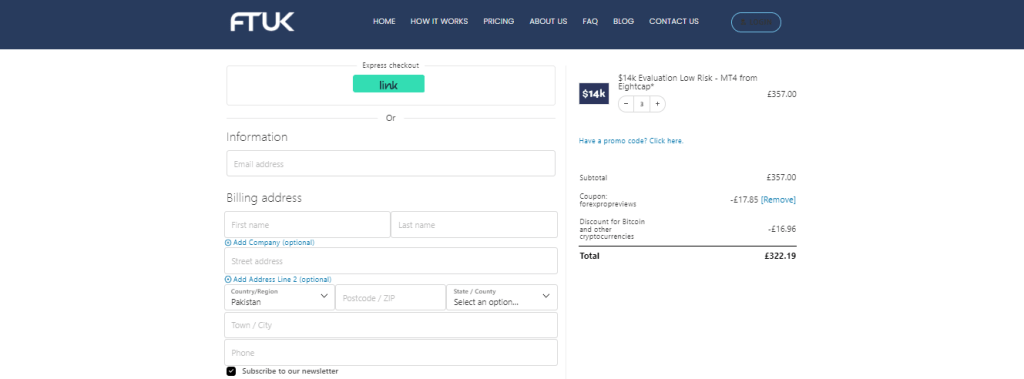Focus the Town / City field
The width and height of the screenshot is (1024, 379).
(391, 325)
